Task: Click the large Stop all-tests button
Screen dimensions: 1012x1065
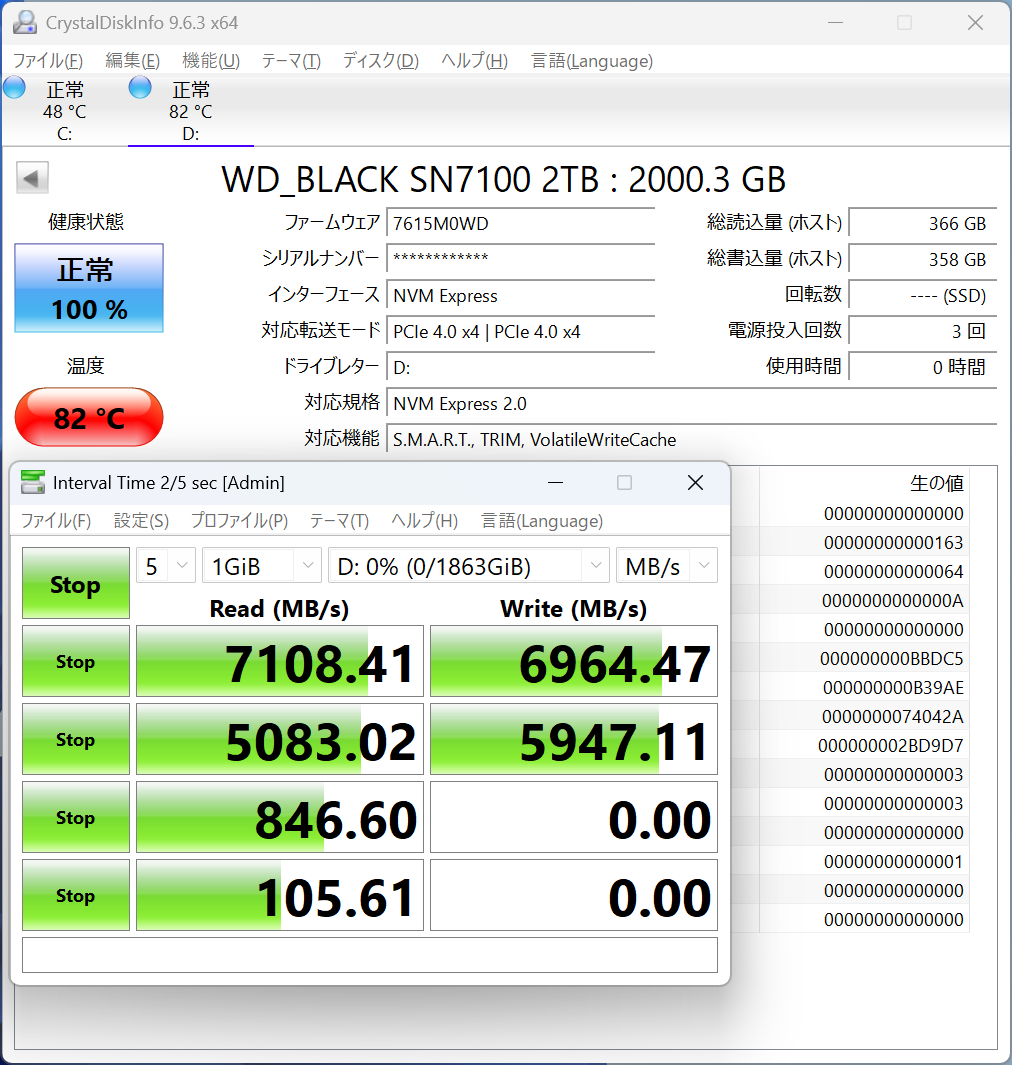Action: (75, 583)
